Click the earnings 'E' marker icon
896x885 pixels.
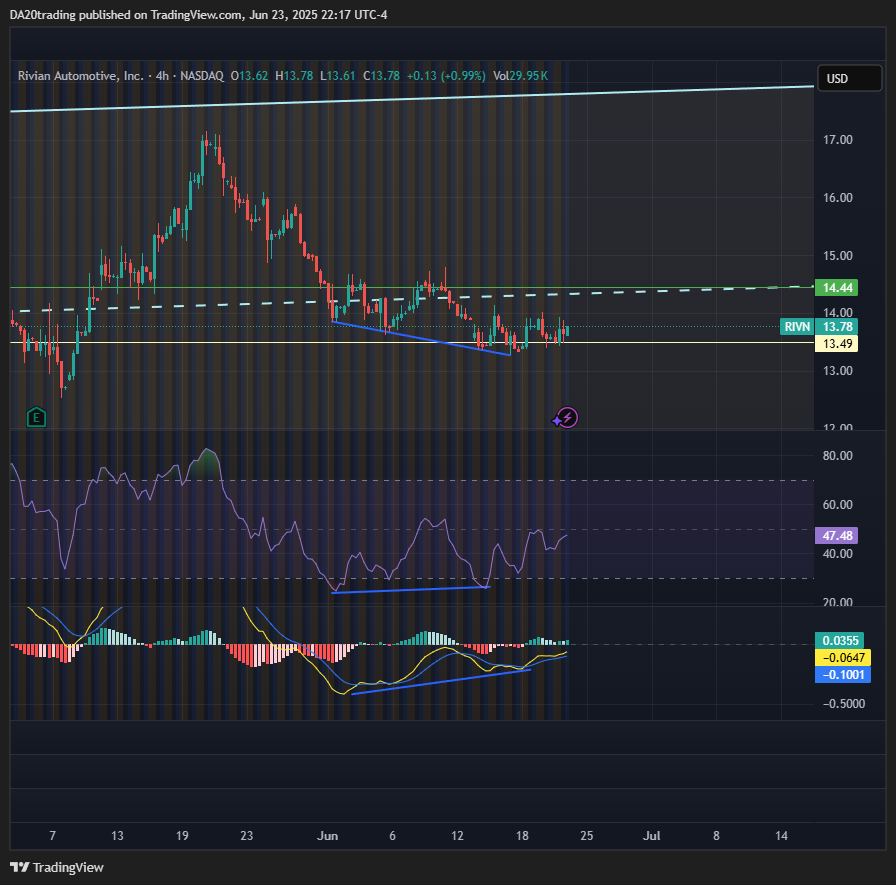[x=37, y=418]
